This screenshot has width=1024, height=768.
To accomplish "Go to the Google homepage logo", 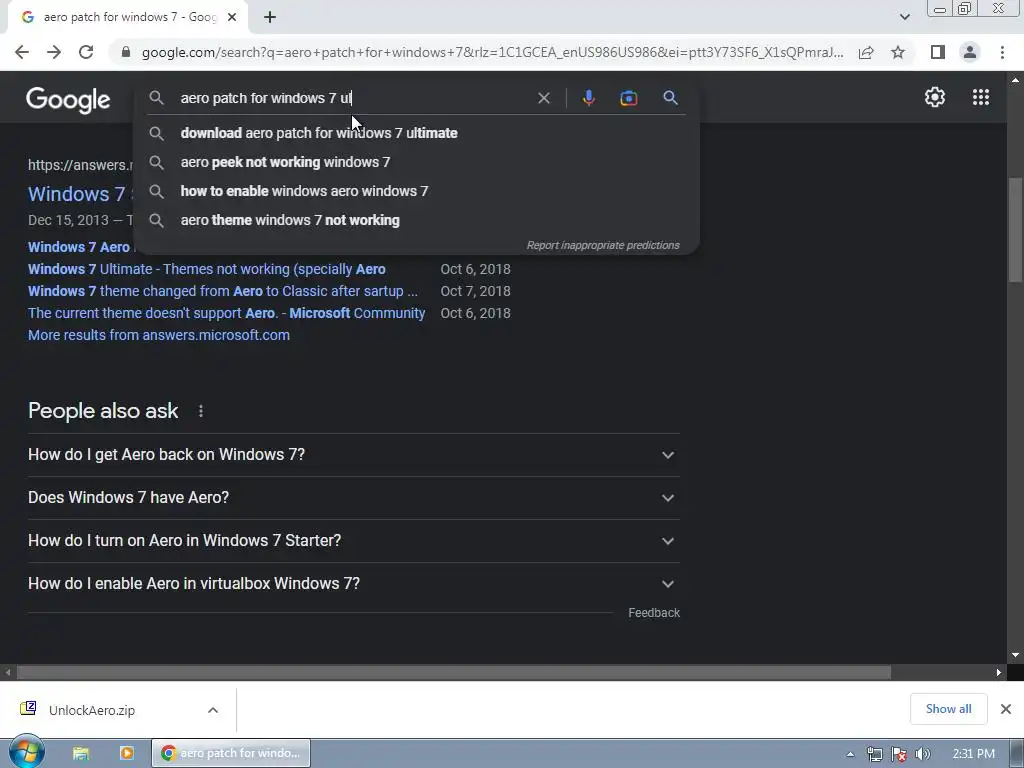I will click(x=68, y=100).
